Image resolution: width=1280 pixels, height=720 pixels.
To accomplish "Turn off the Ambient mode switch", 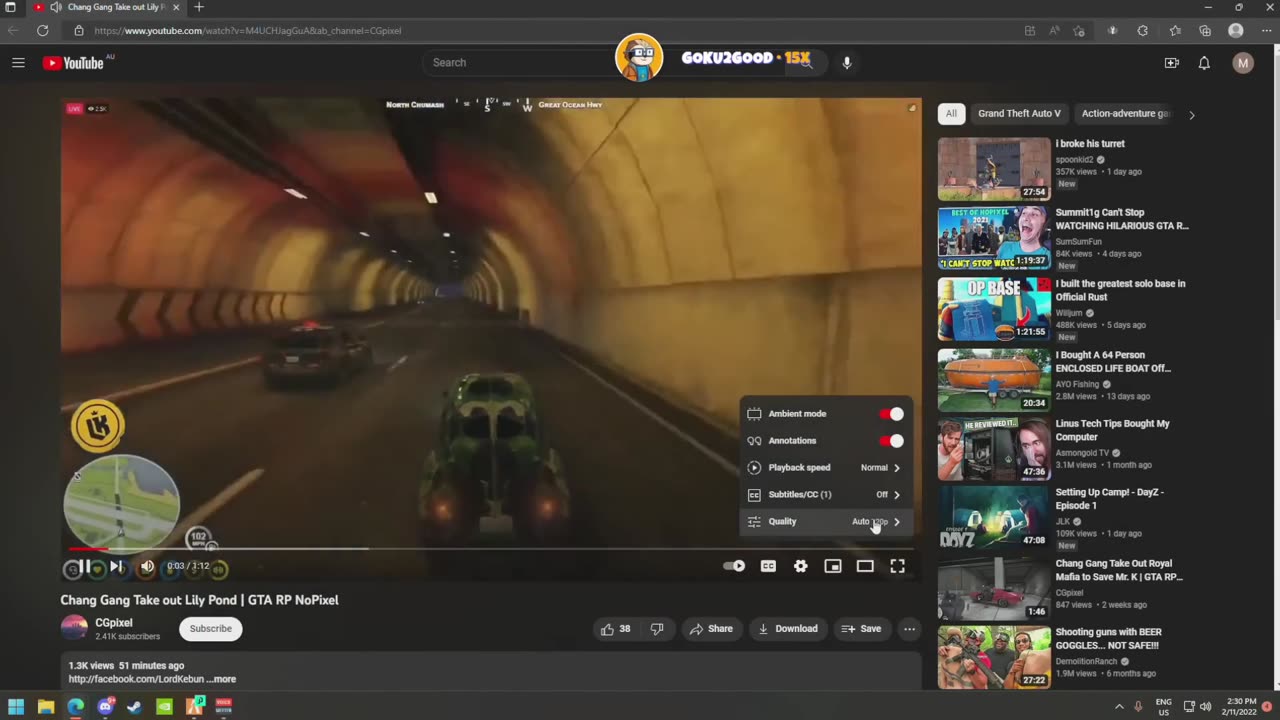I will pyautogui.click(x=891, y=414).
